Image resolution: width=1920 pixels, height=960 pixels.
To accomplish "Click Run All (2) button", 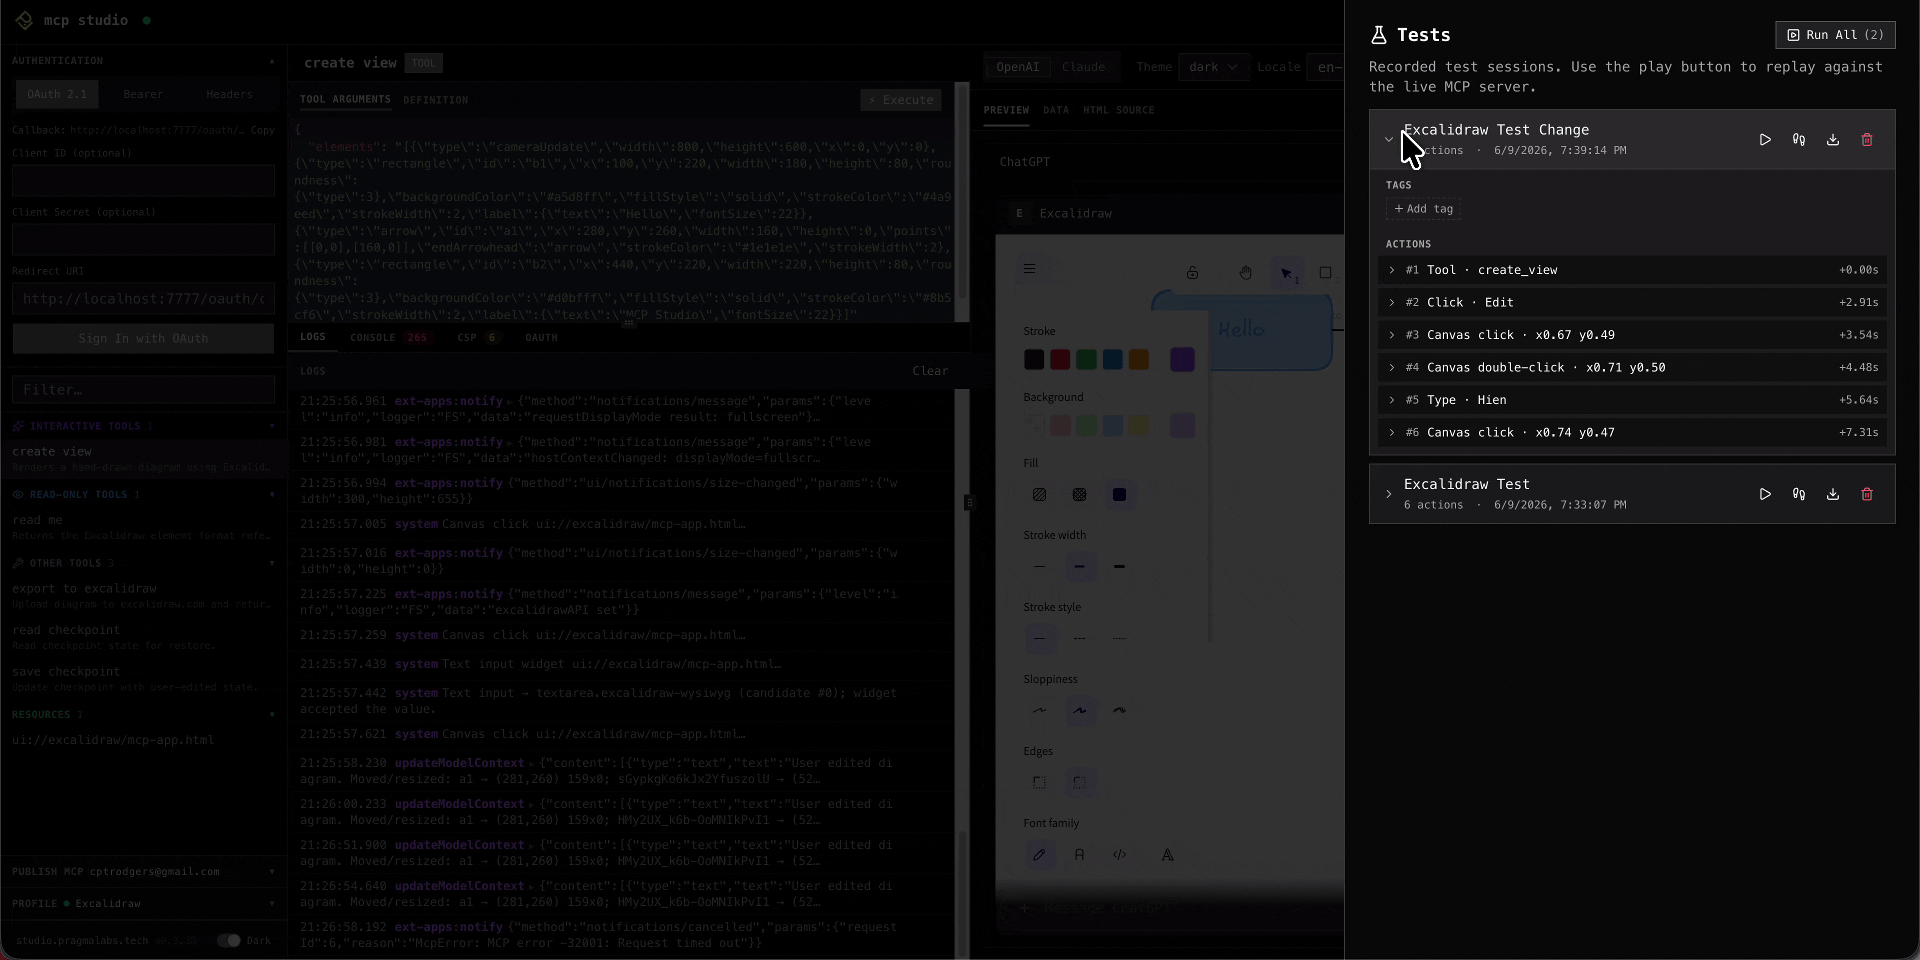I will (x=1835, y=35).
